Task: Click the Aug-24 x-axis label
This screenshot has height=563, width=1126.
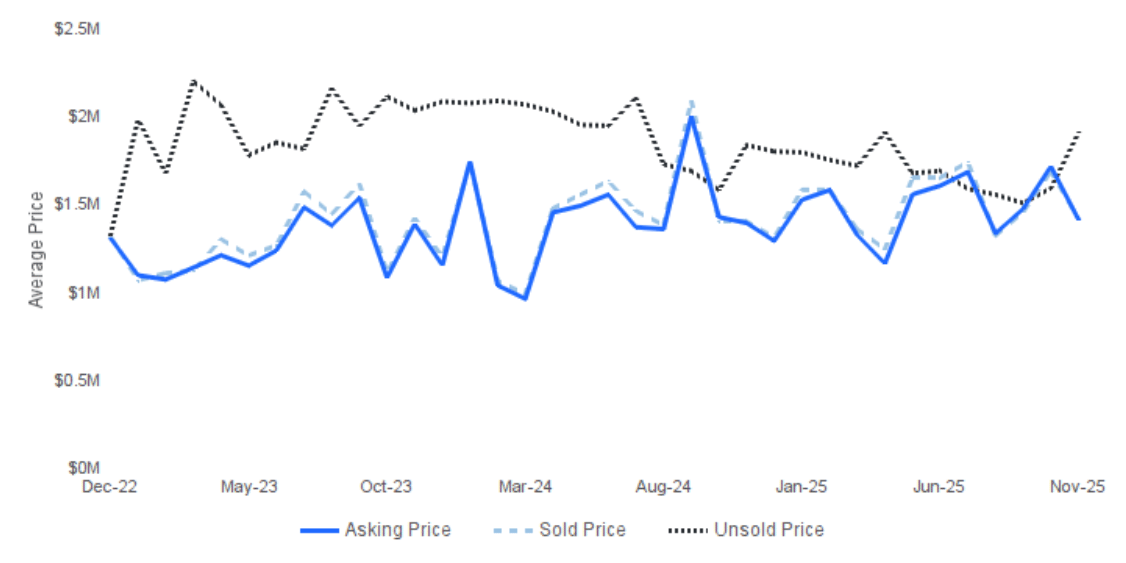Action: coord(663,487)
